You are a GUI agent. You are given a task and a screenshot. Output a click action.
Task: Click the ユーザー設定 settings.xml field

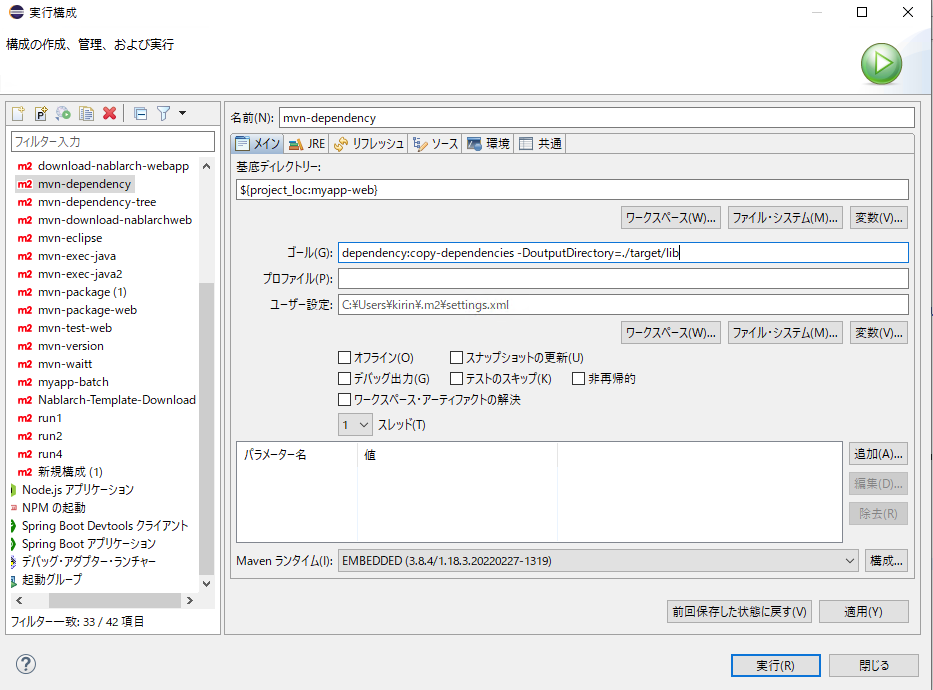(x=623, y=305)
